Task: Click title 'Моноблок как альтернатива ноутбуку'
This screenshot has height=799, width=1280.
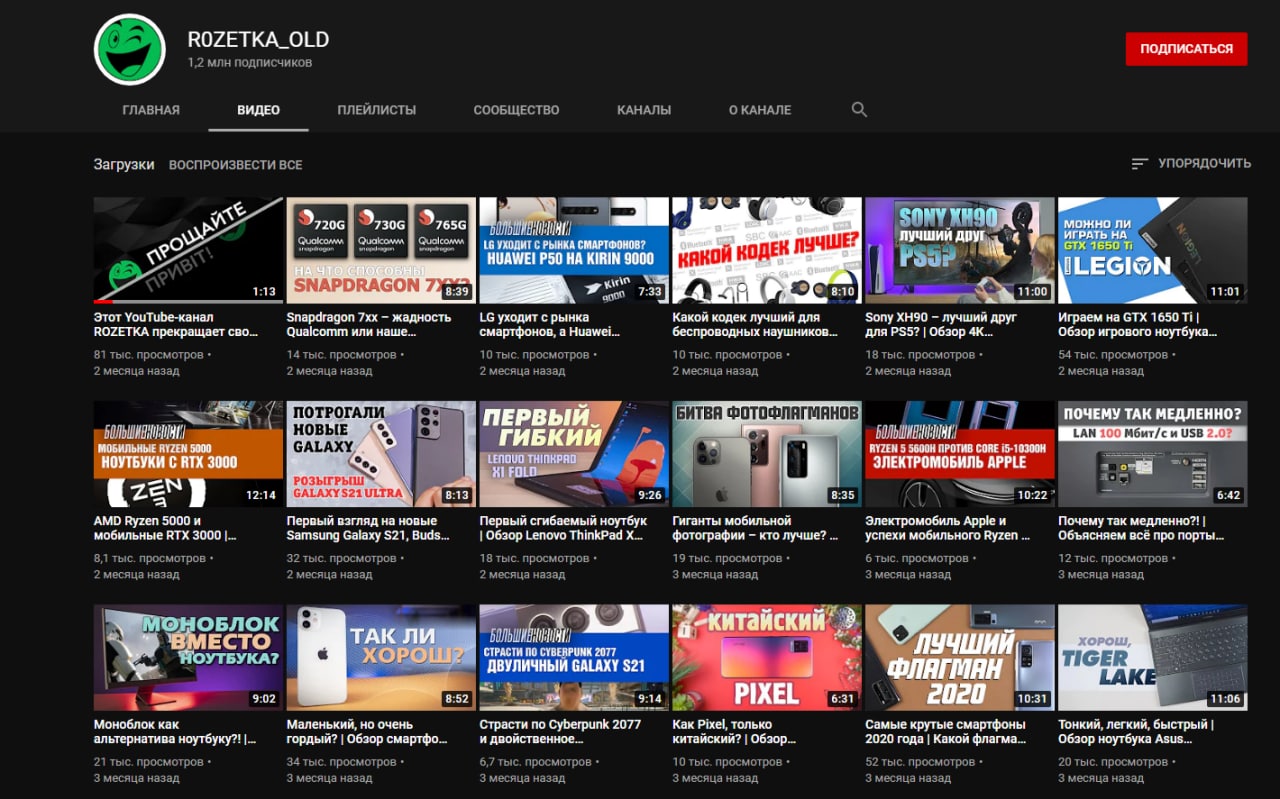Action: point(175,731)
